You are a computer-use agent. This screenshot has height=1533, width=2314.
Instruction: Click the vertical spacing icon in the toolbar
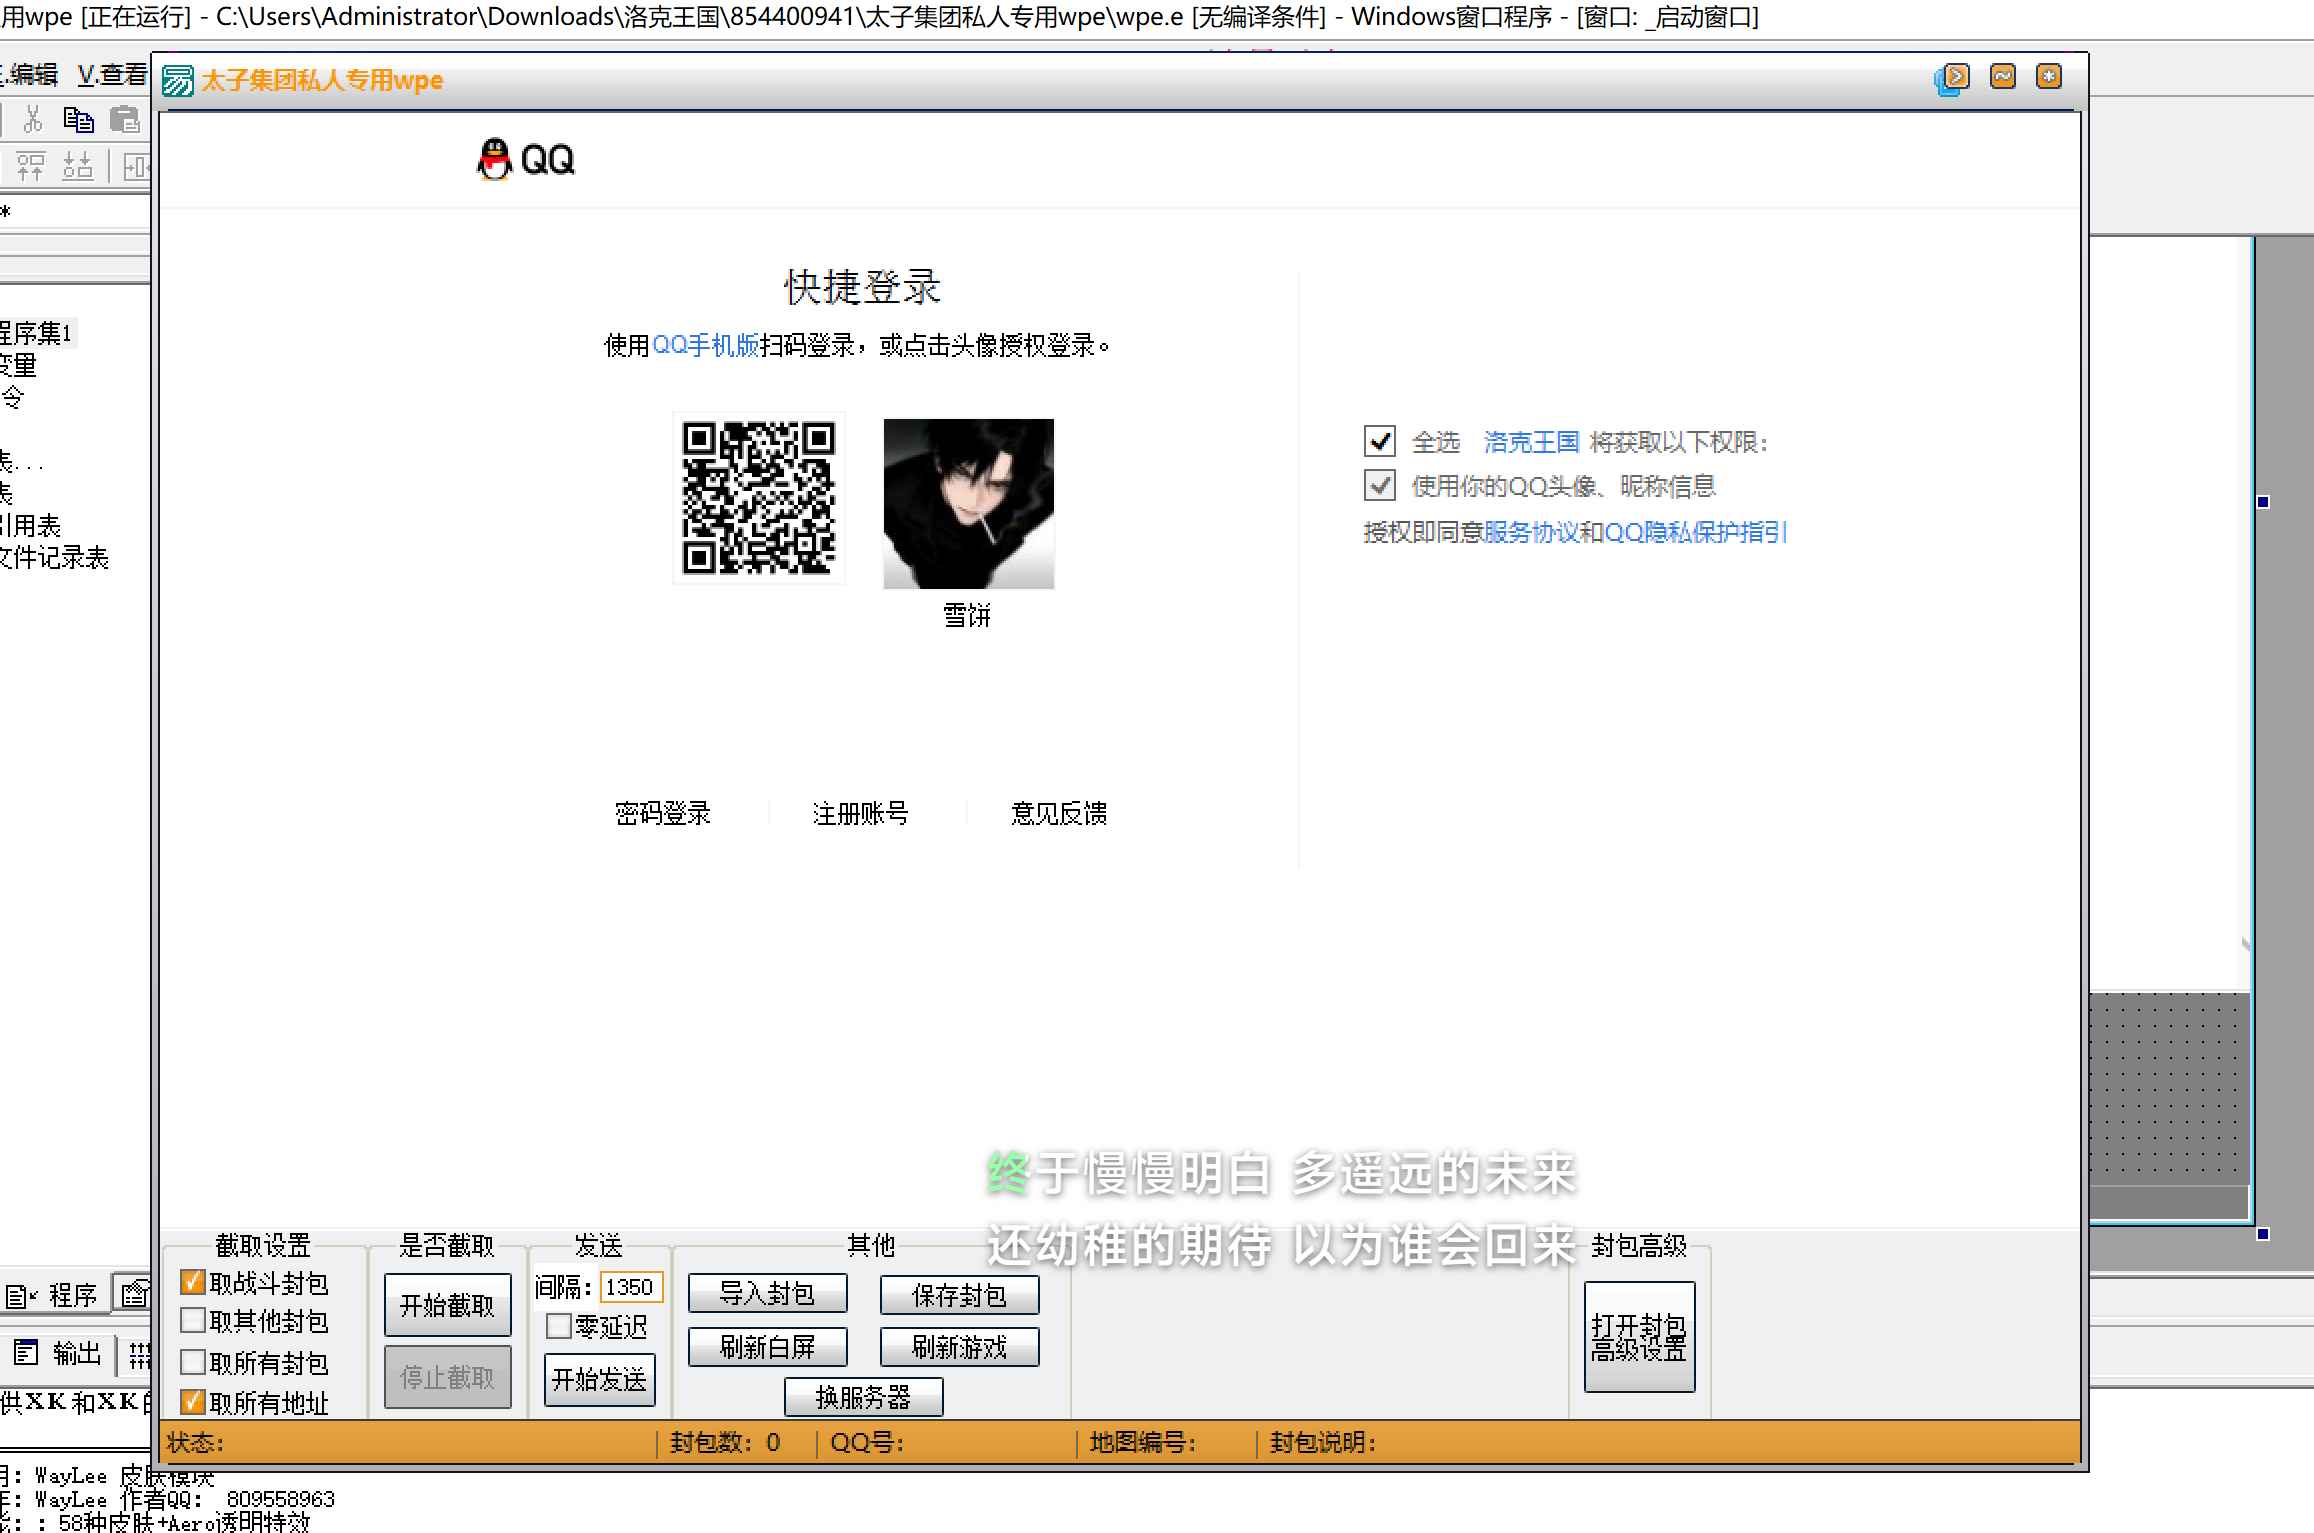point(78,165)
